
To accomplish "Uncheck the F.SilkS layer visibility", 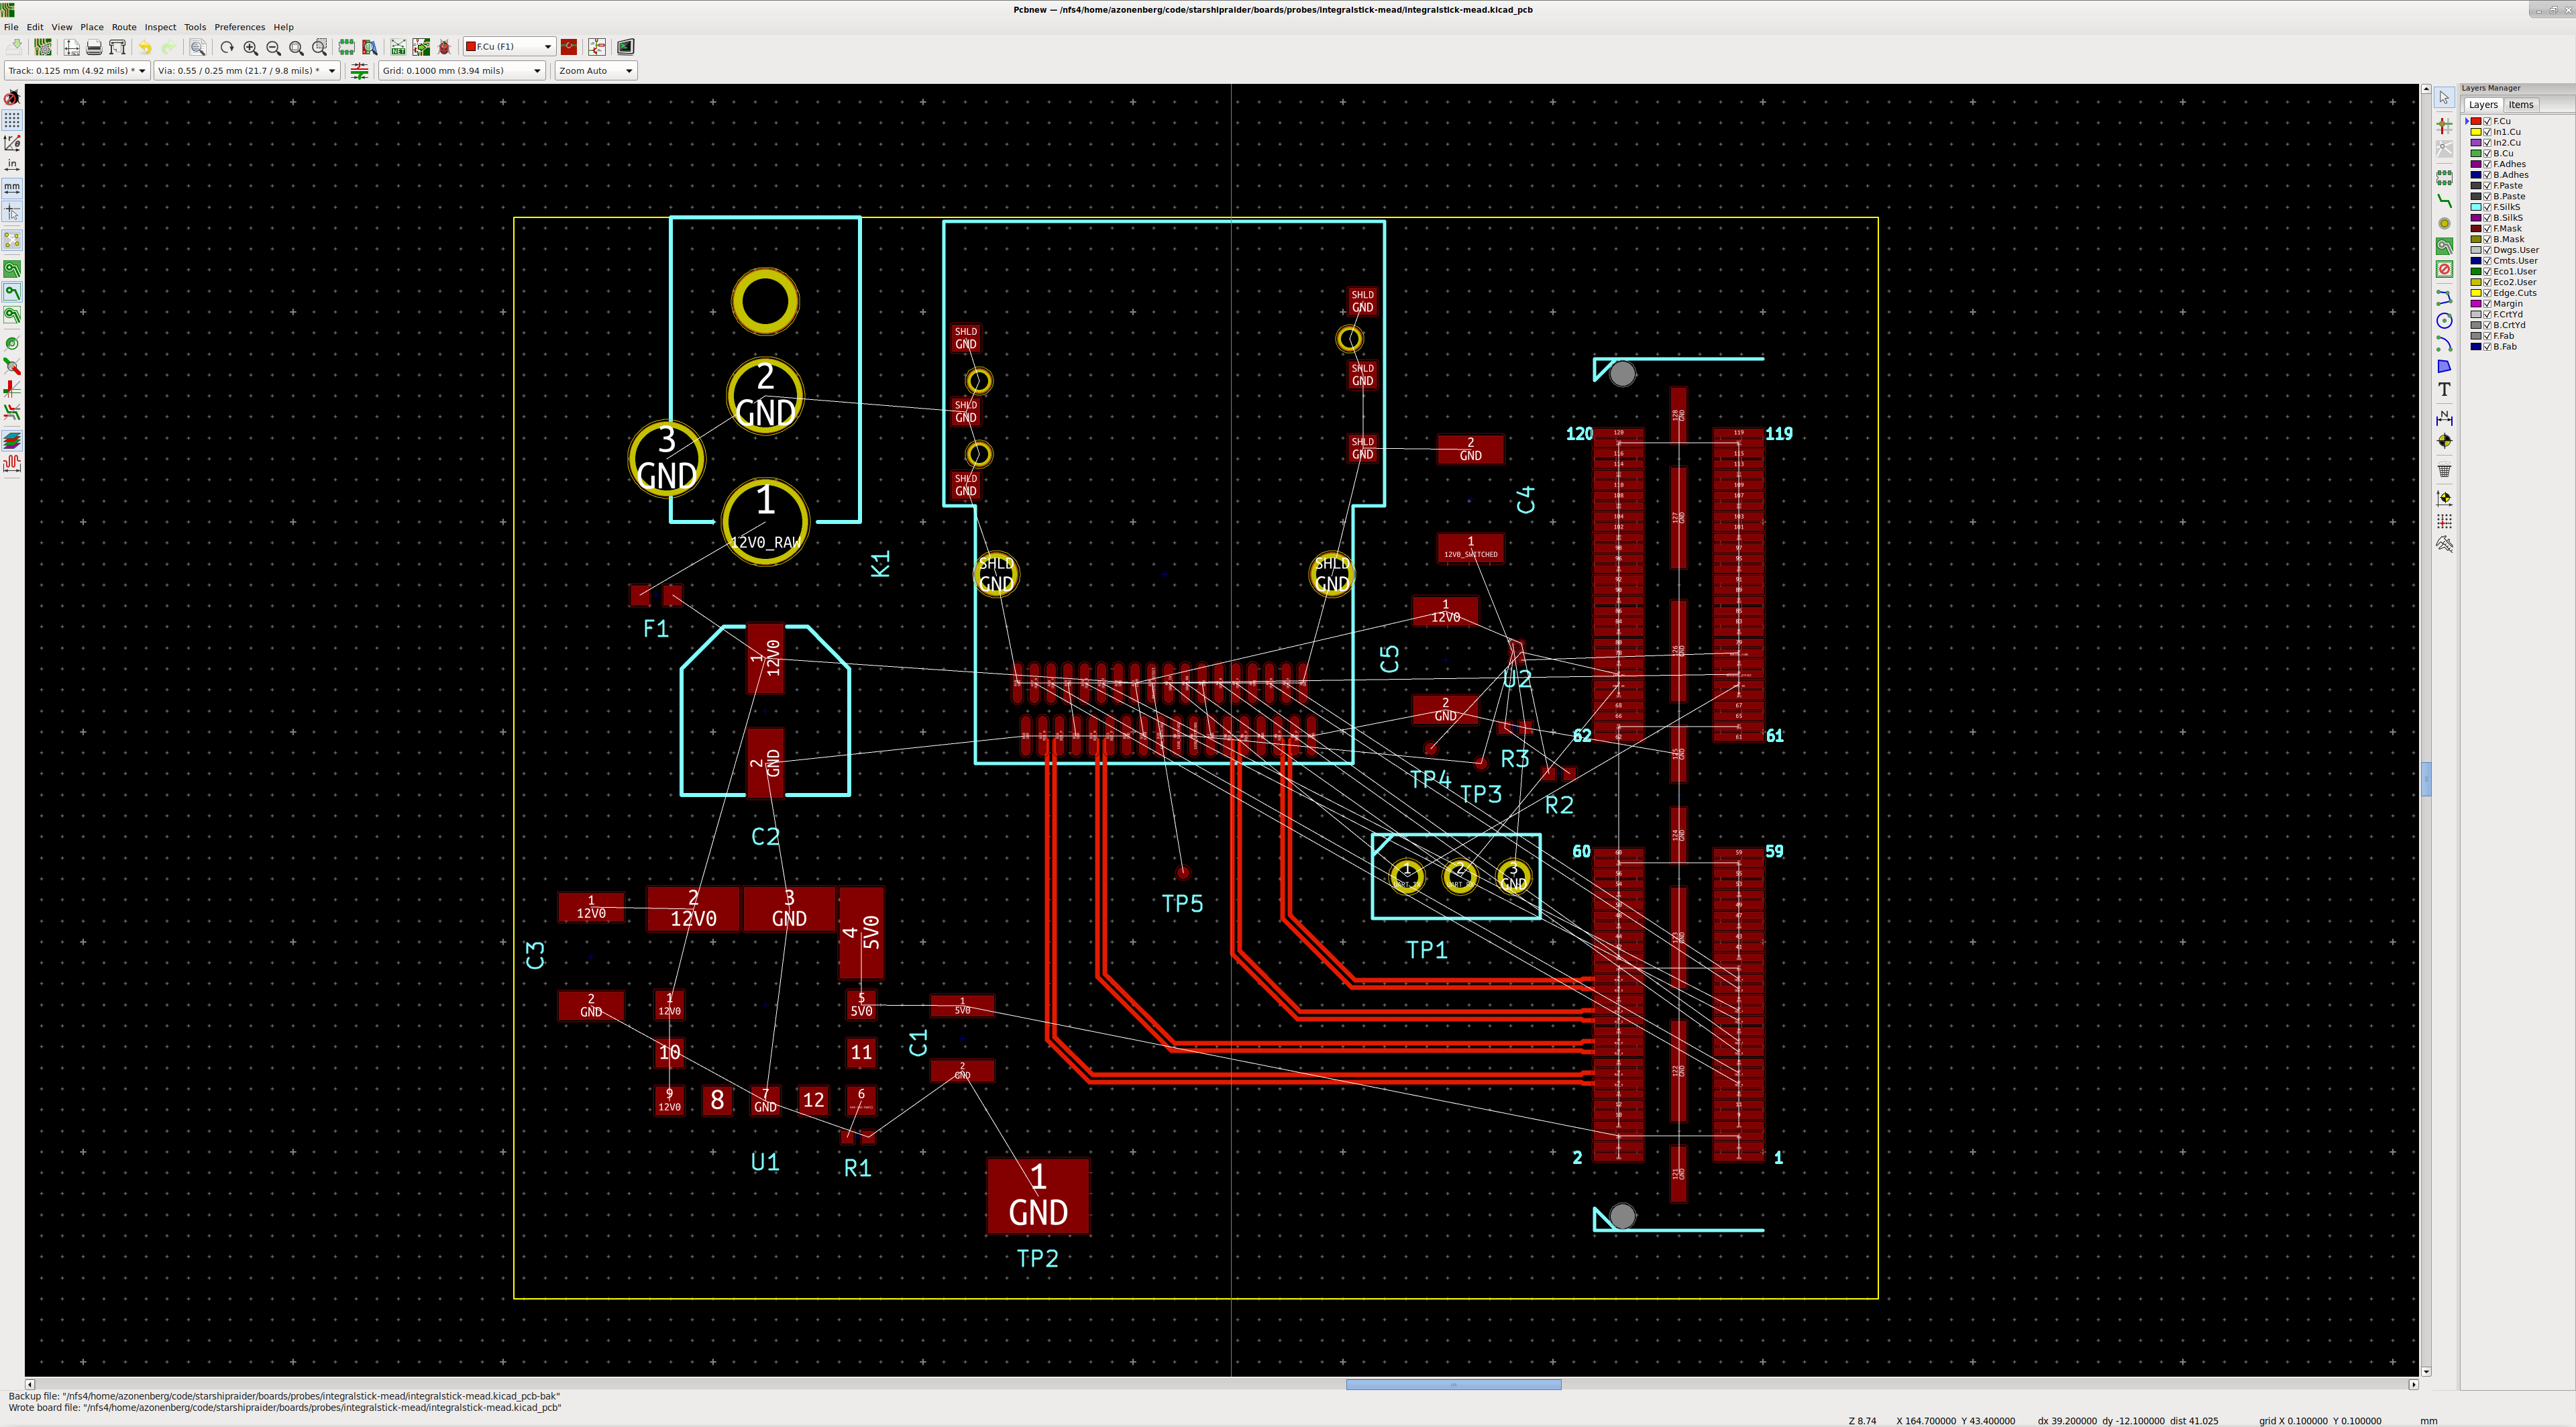I will pos(2487,207).
